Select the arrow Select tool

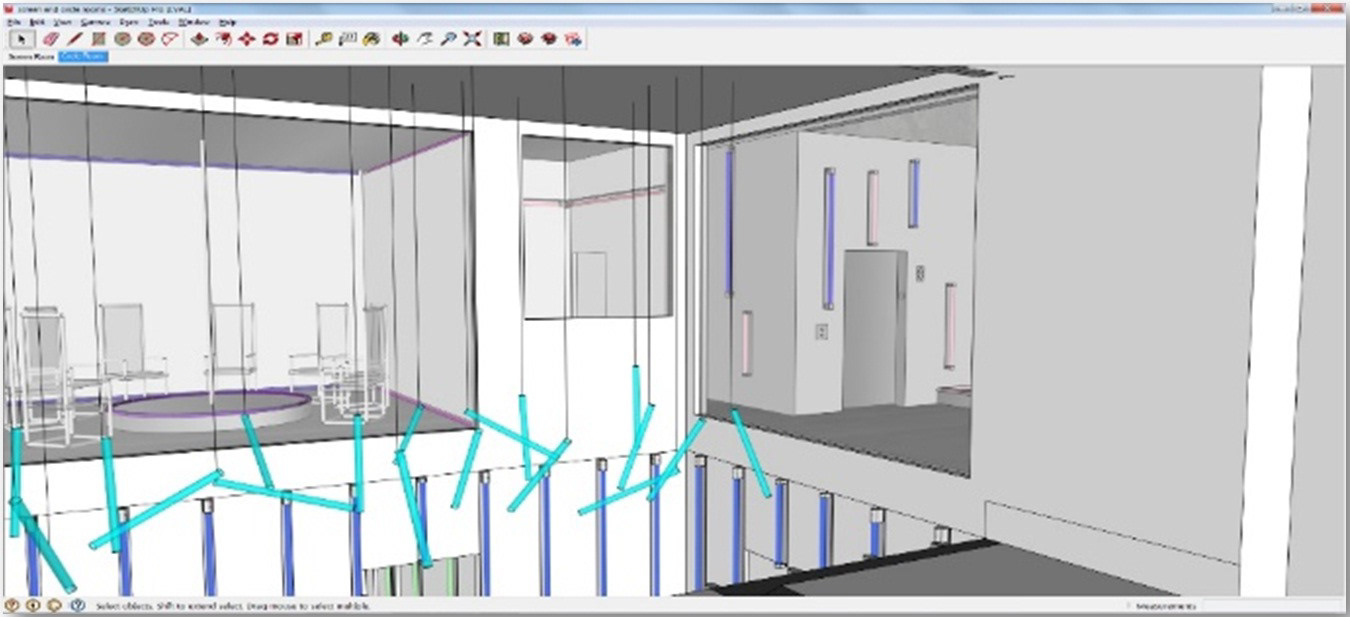point(21,39)
